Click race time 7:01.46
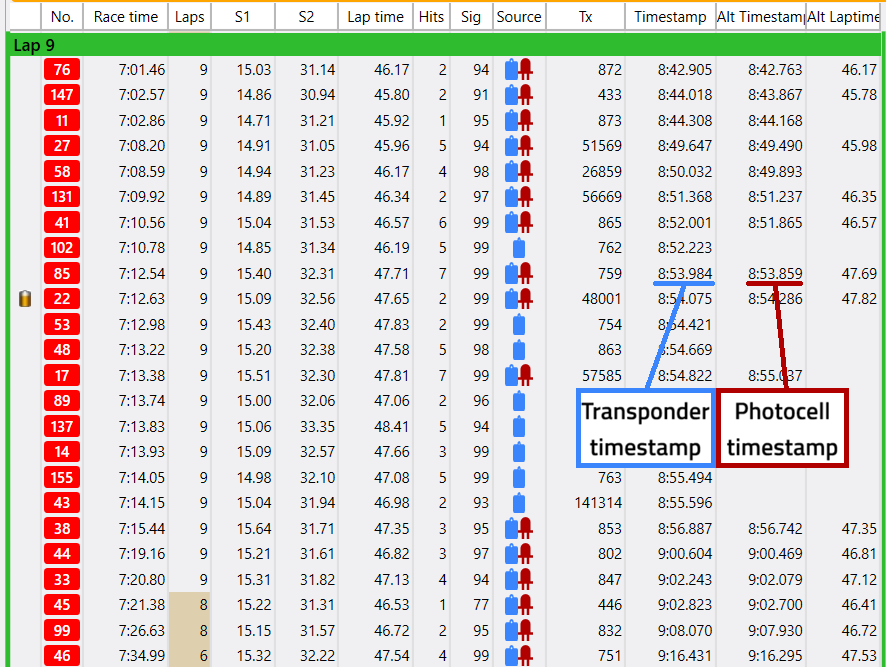Screen dimensions: 886x667 142,70
